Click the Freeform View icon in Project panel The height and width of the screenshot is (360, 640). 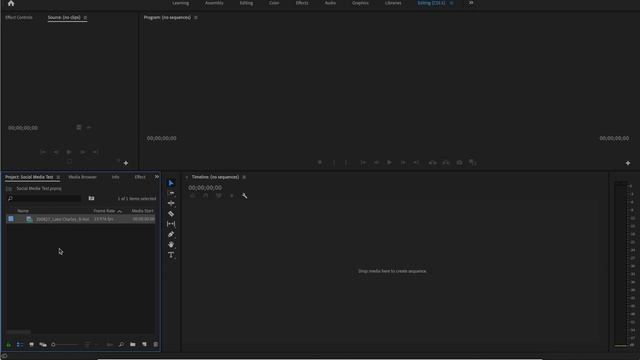click(x=43, y=344)
